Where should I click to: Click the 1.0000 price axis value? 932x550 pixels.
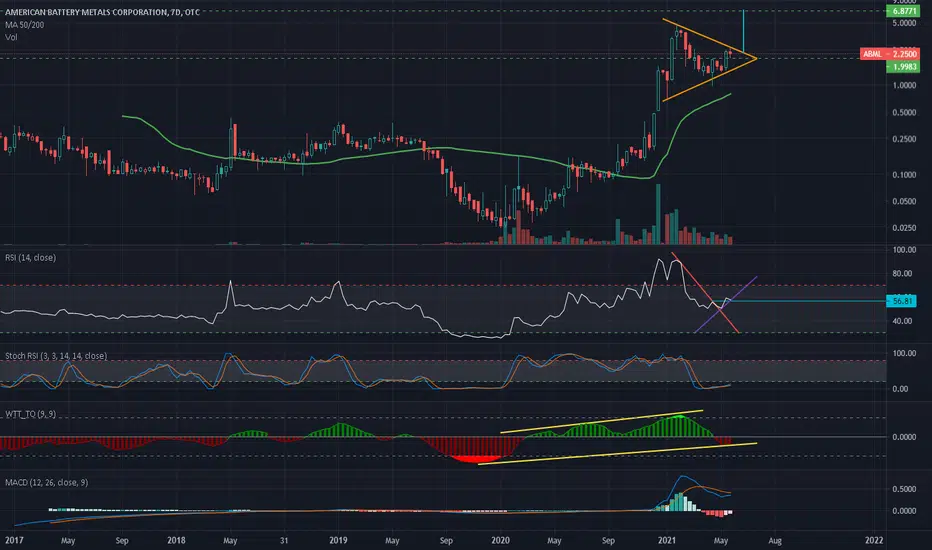pos(904,85)
